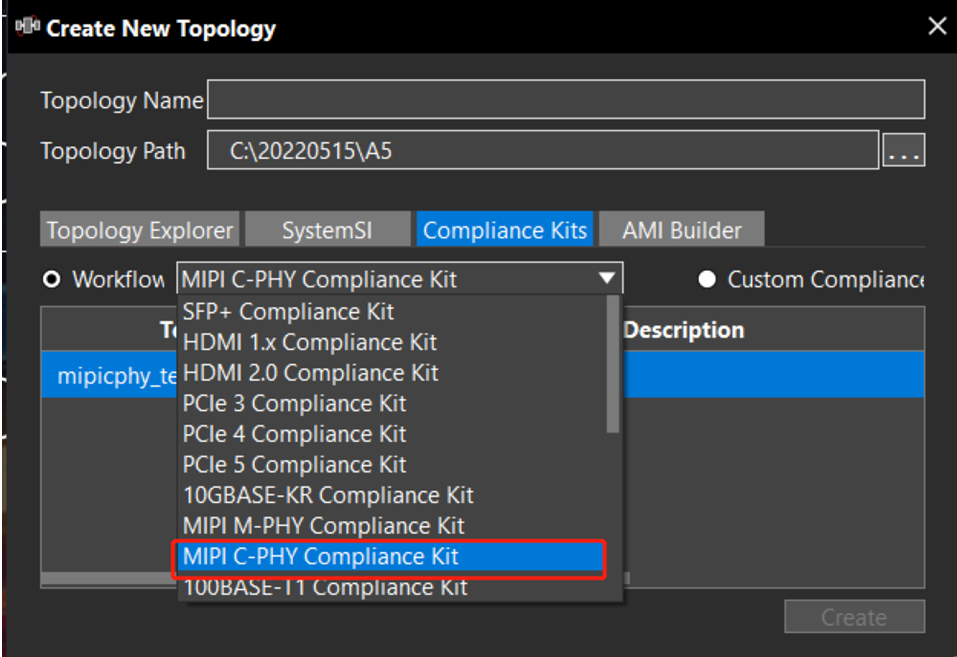This screenshot has width=957, height=657.
Task: Switch to the SystemSI tab
Action: tap(328, 230)
